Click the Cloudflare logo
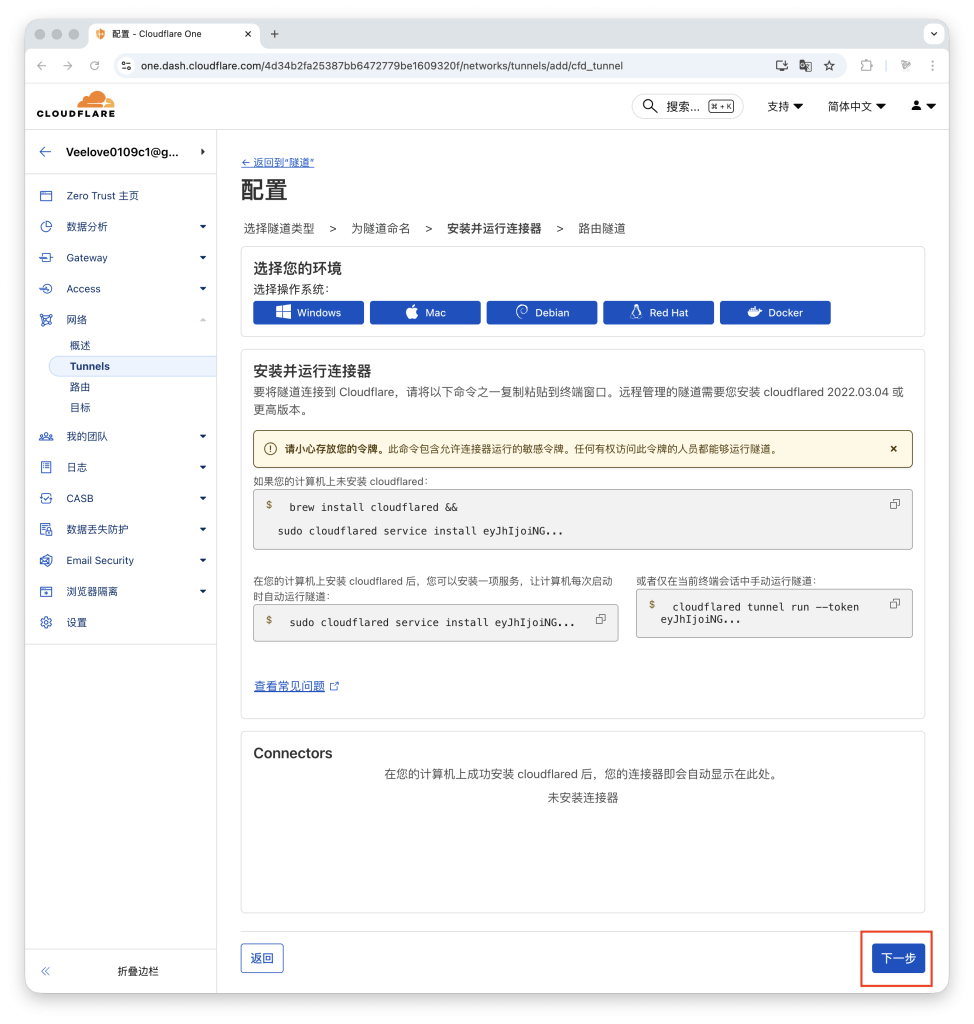 pos(75,104)
